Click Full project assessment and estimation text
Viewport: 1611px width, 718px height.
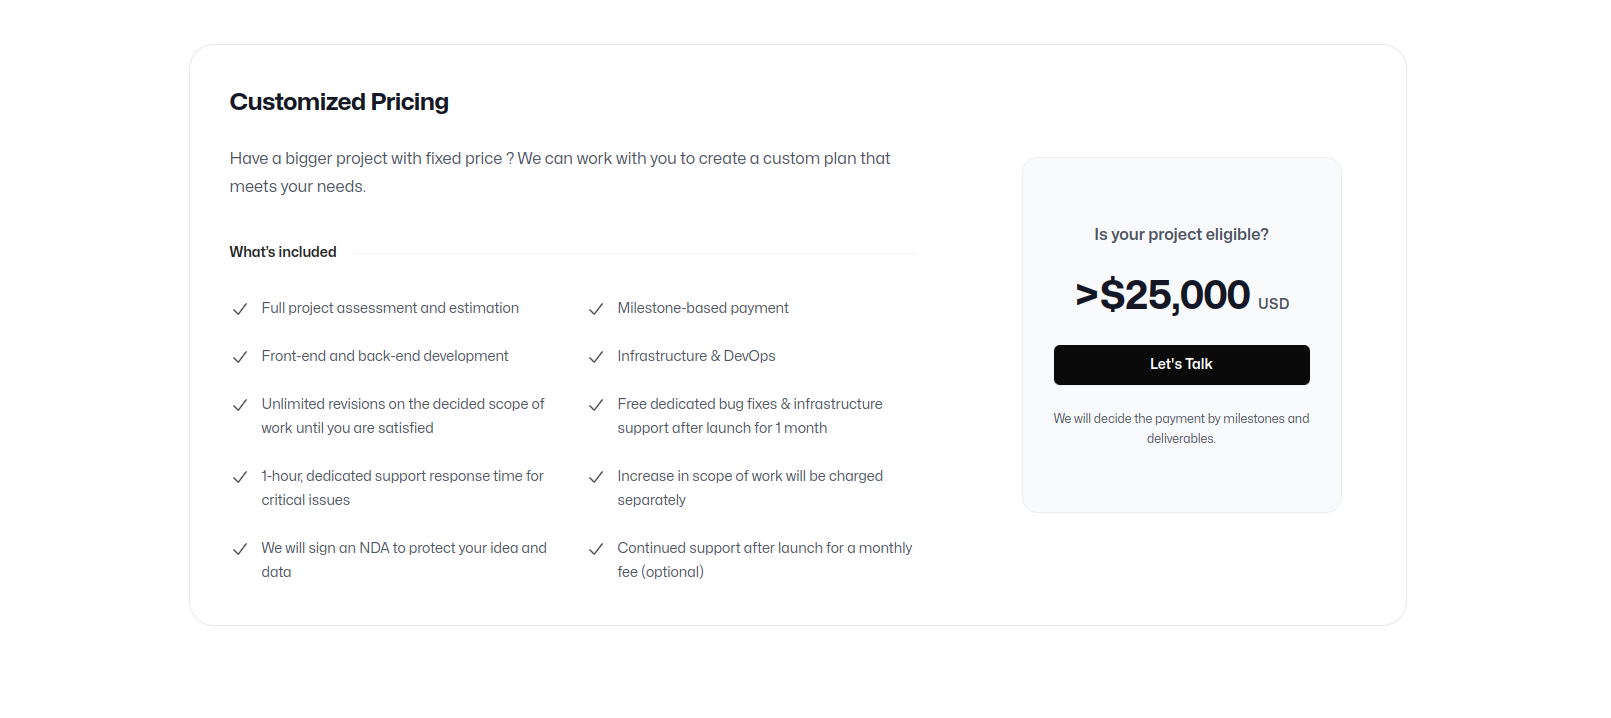[x=390, y=308]
